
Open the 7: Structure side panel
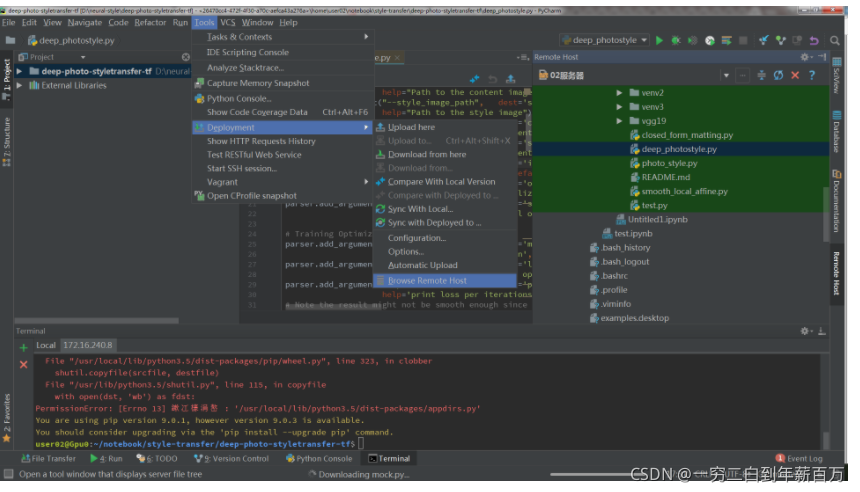(7, 141)
